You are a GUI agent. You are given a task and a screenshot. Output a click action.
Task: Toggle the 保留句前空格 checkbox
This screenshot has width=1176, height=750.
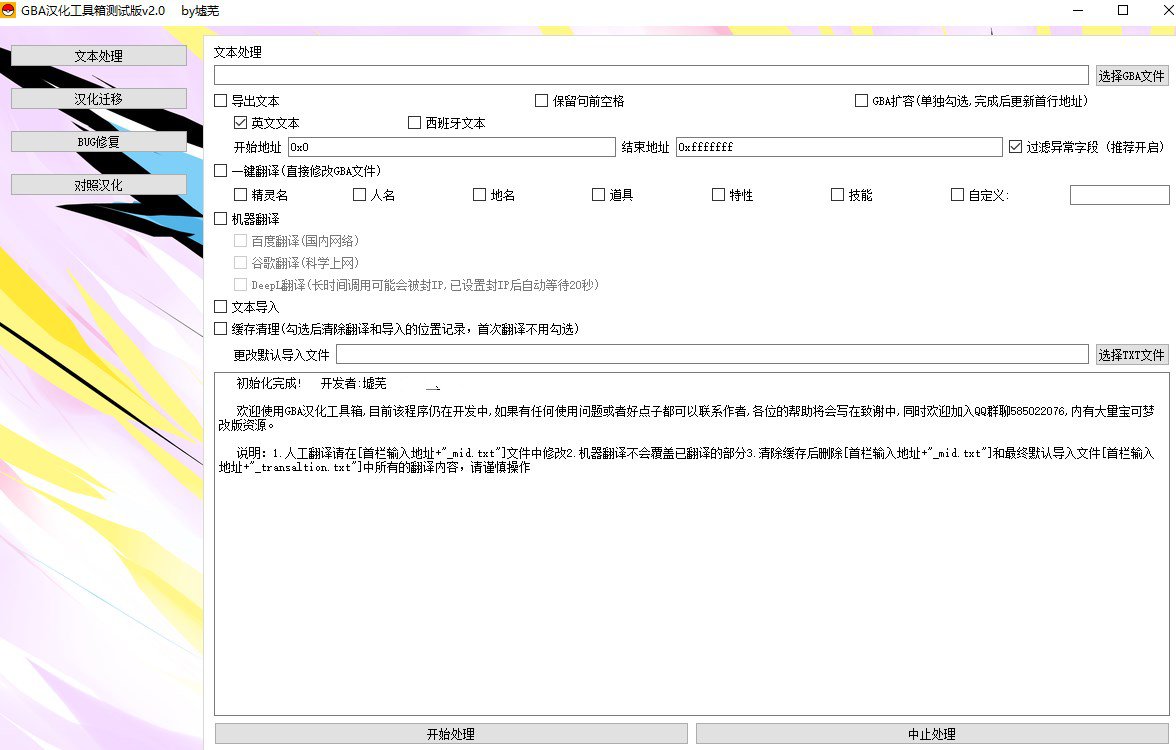pyautogui.click(x=542, y=101)
